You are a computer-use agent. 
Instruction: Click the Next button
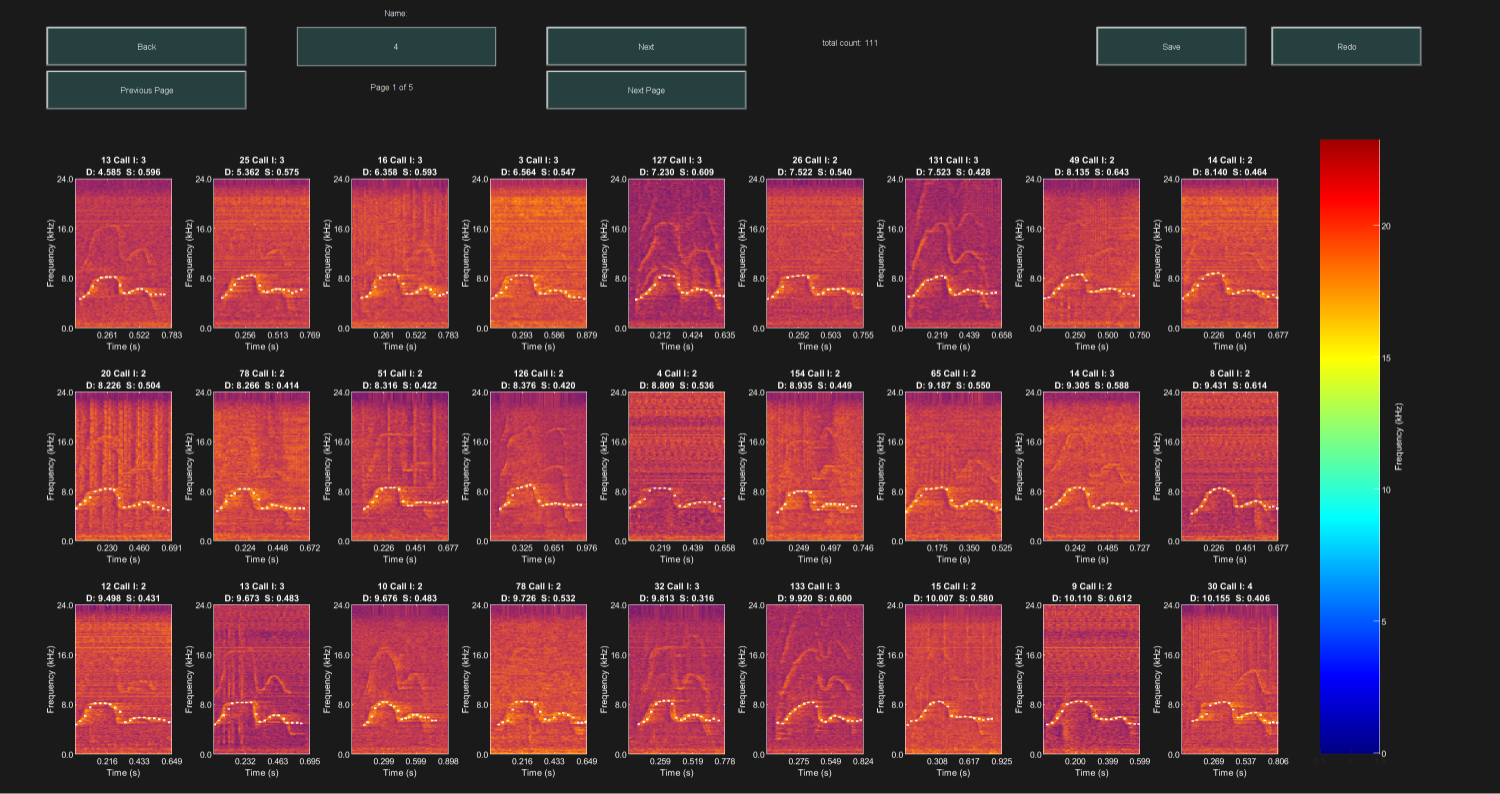click(646, 46)
